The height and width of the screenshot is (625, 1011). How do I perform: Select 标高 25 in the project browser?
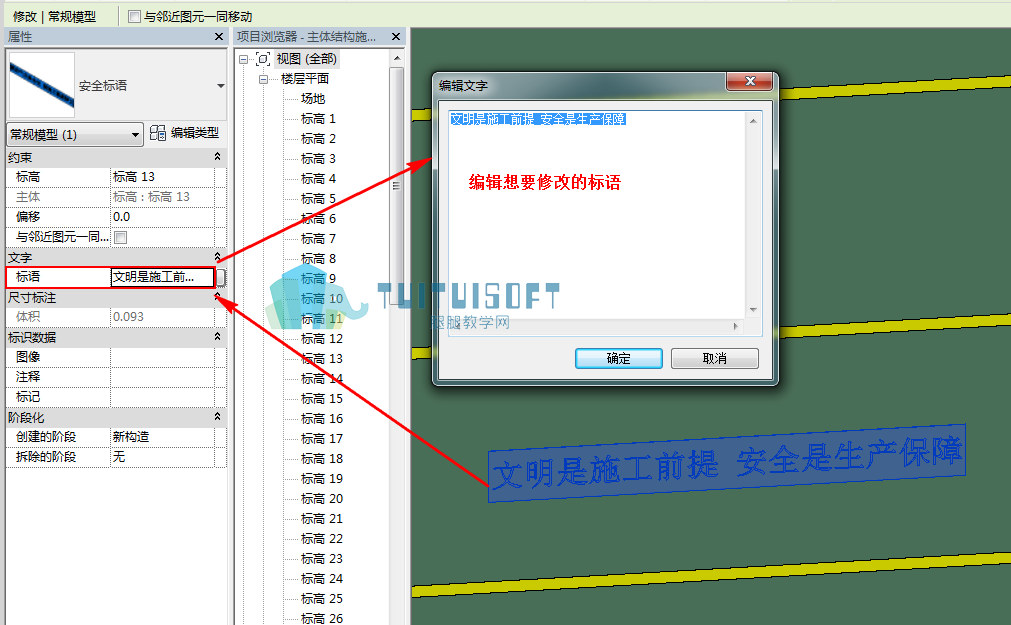[322, 599]
